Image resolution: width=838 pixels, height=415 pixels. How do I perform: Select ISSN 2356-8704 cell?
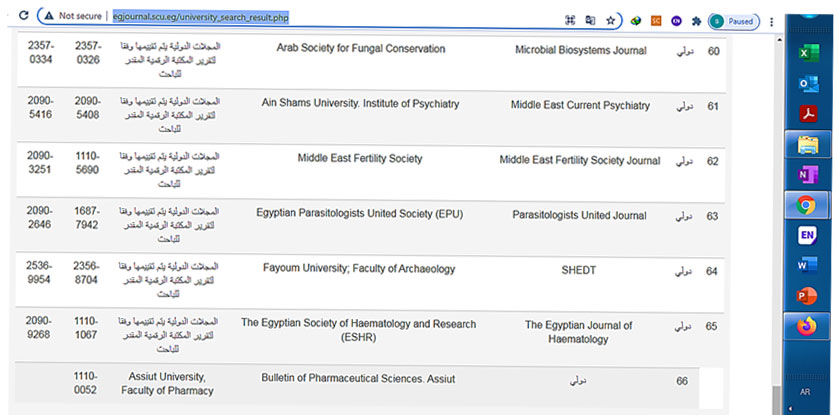pos(86,273)
